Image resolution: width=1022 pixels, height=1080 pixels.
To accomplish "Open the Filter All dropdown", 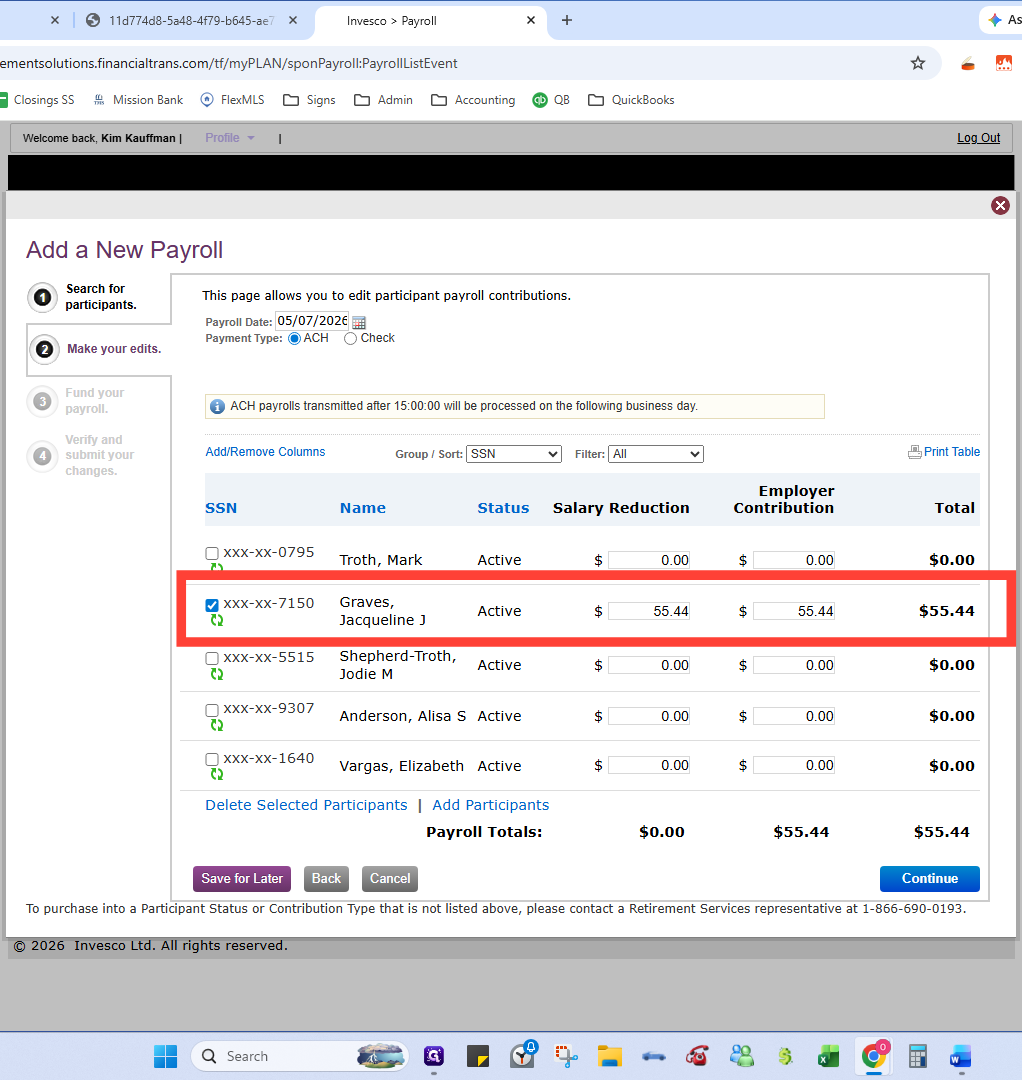I will [656, 454].
